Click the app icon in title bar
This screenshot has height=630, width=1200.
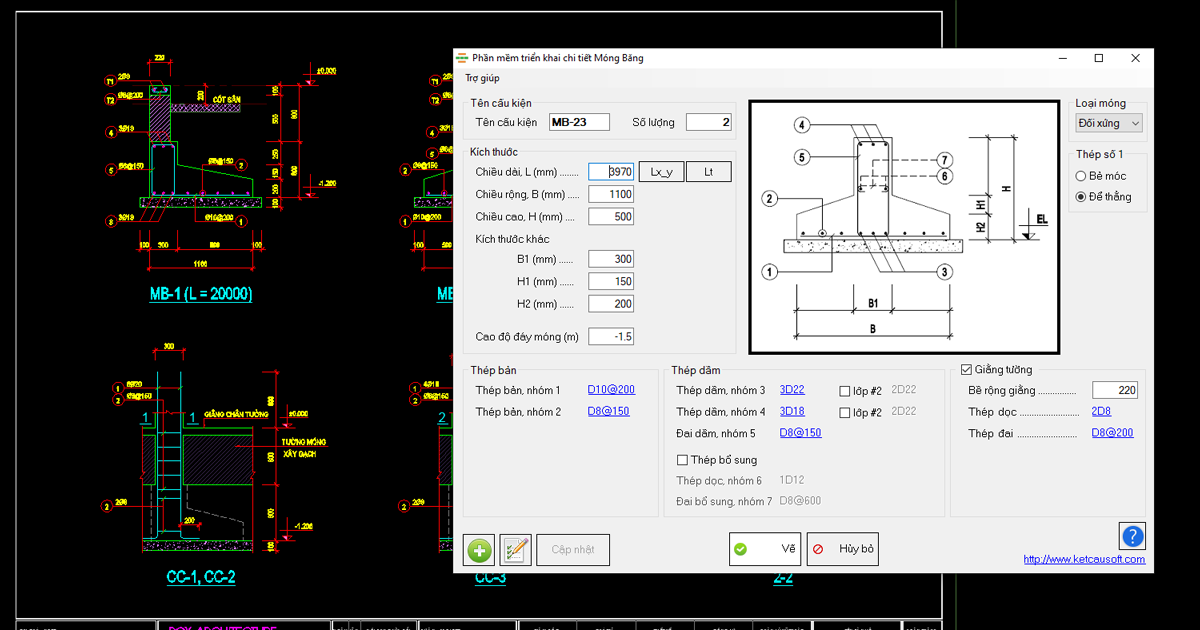462,58
